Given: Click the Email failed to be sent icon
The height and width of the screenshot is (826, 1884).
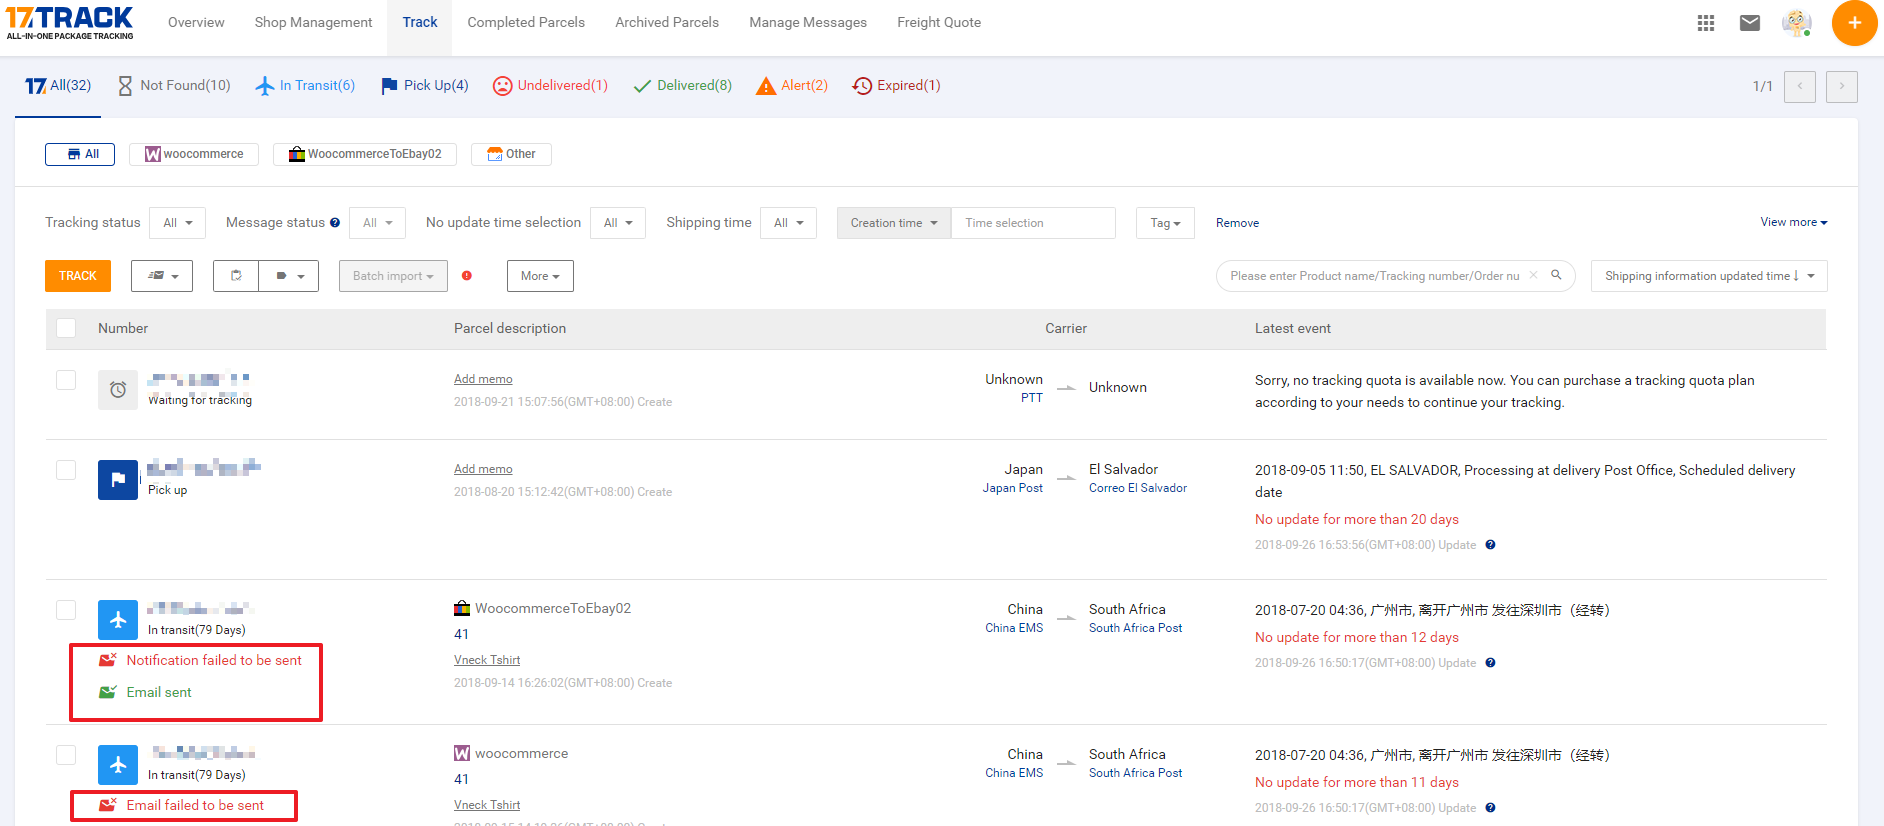Looking at the screenshot, I should pos(108,805).
